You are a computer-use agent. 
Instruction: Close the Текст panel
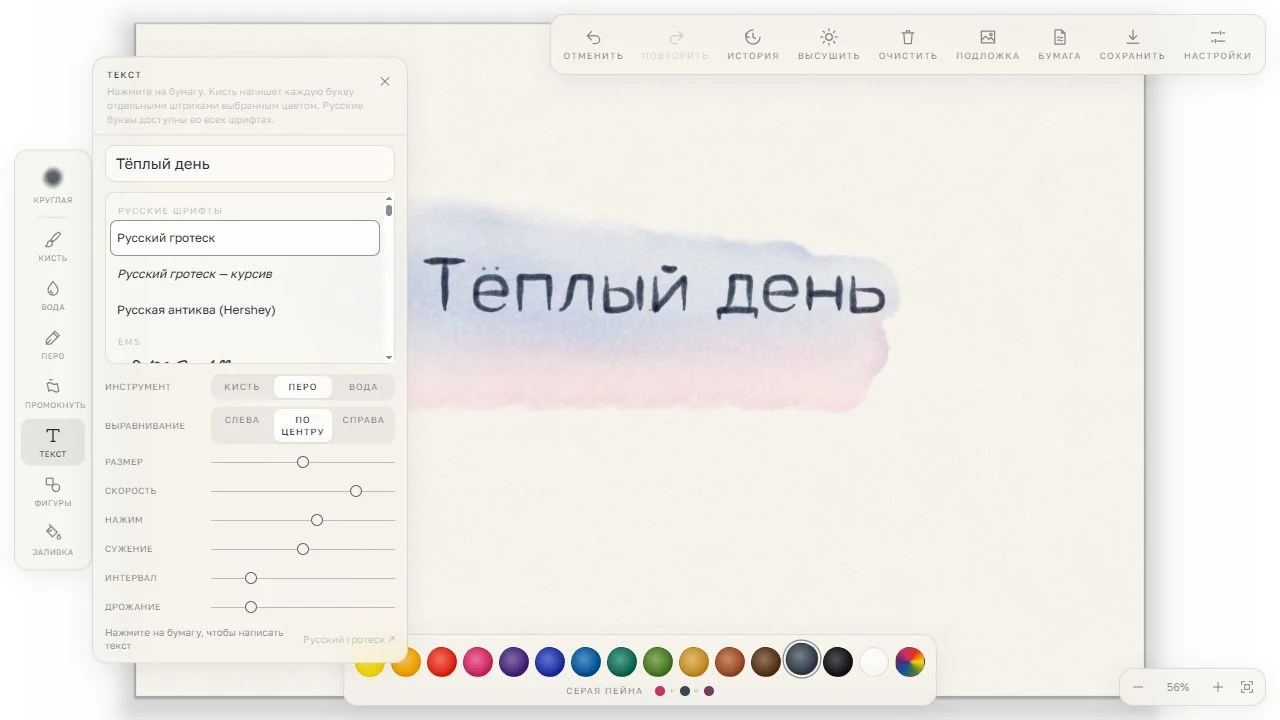[385, 82]
